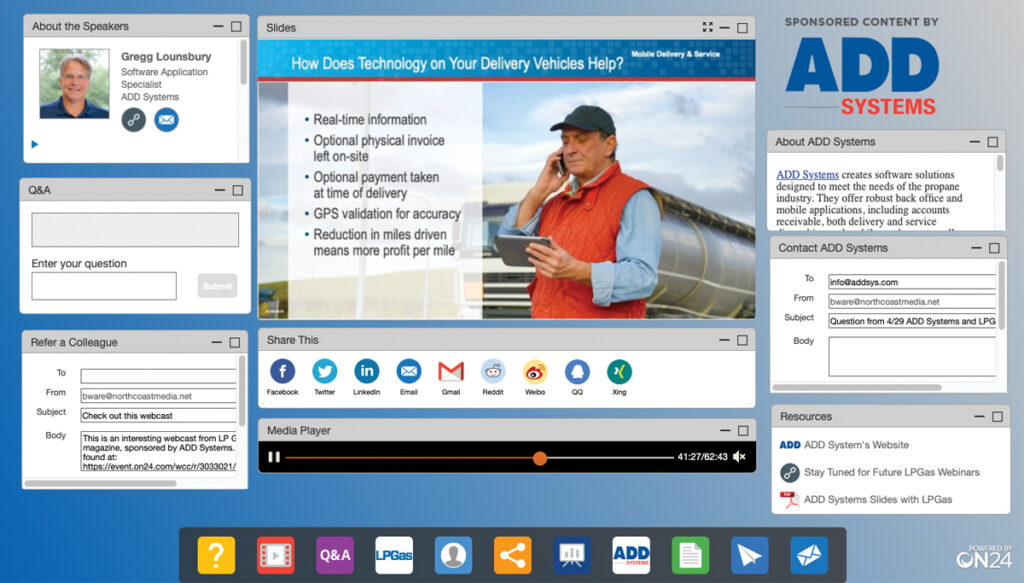
Task: Open the Help dock icon
Action: (216, 554)
